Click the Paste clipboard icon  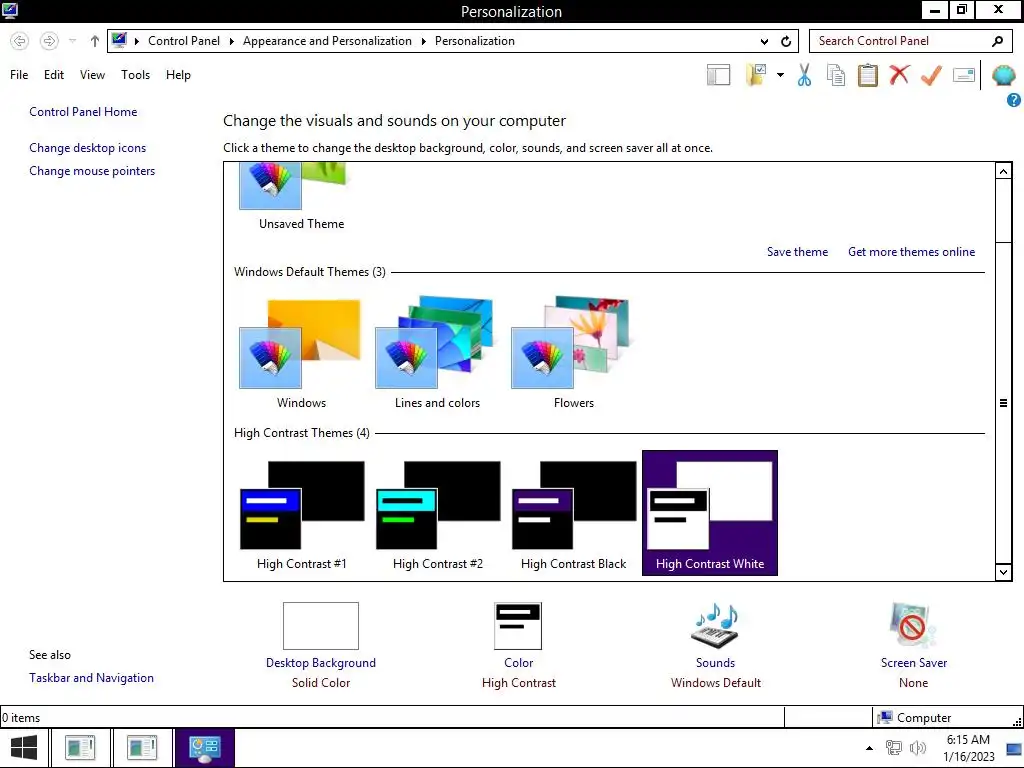pos(867,75)
